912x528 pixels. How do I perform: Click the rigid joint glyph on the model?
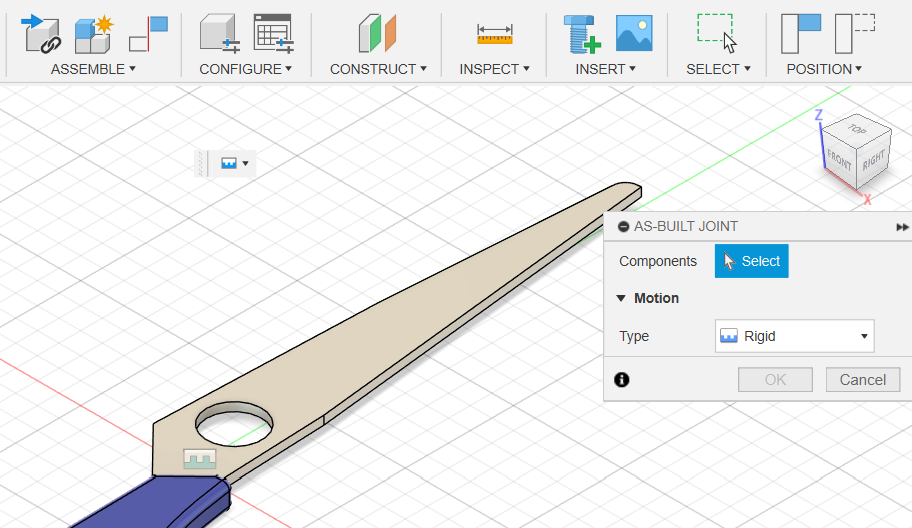200,460
